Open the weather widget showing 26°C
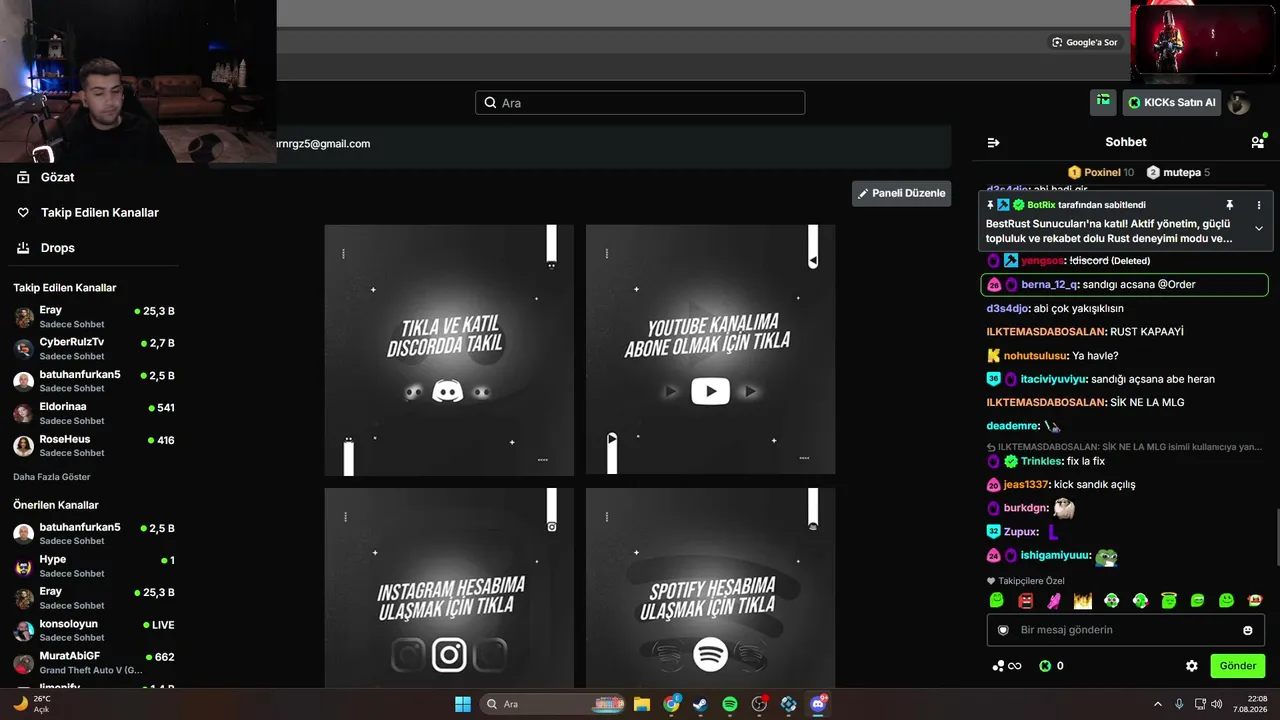 click(32, 704)
